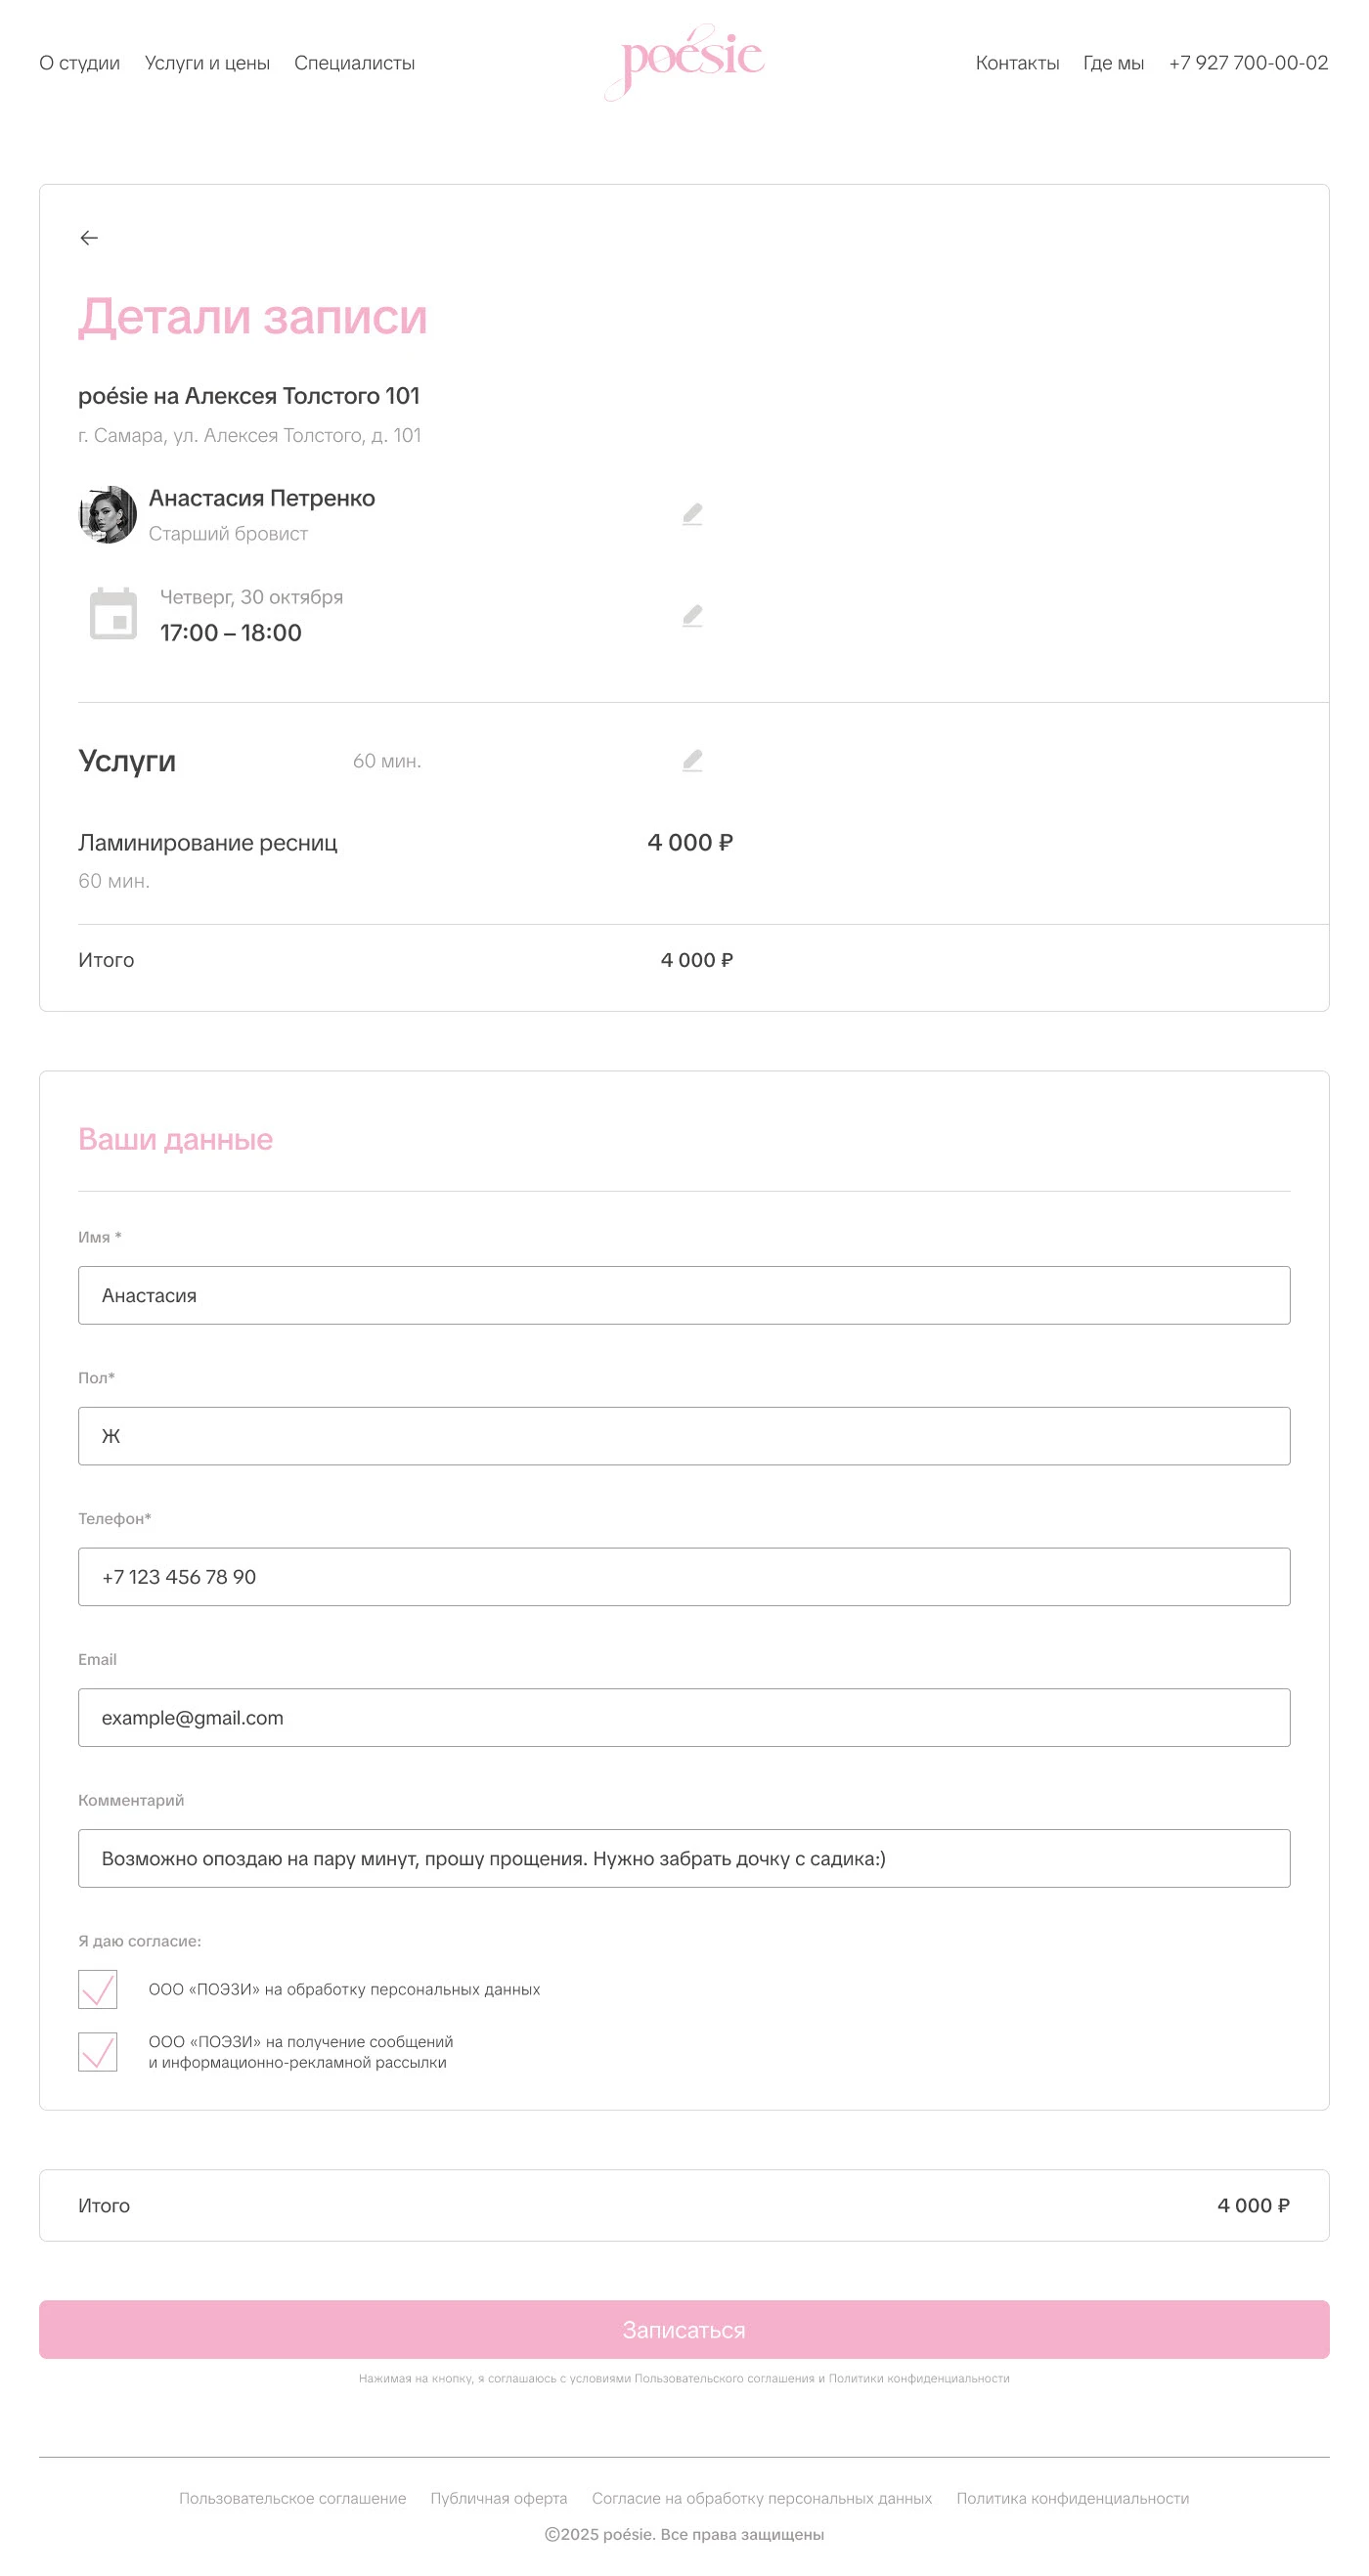Open Политика конфиденциальности footer link

click(x=1072, y=2498)
